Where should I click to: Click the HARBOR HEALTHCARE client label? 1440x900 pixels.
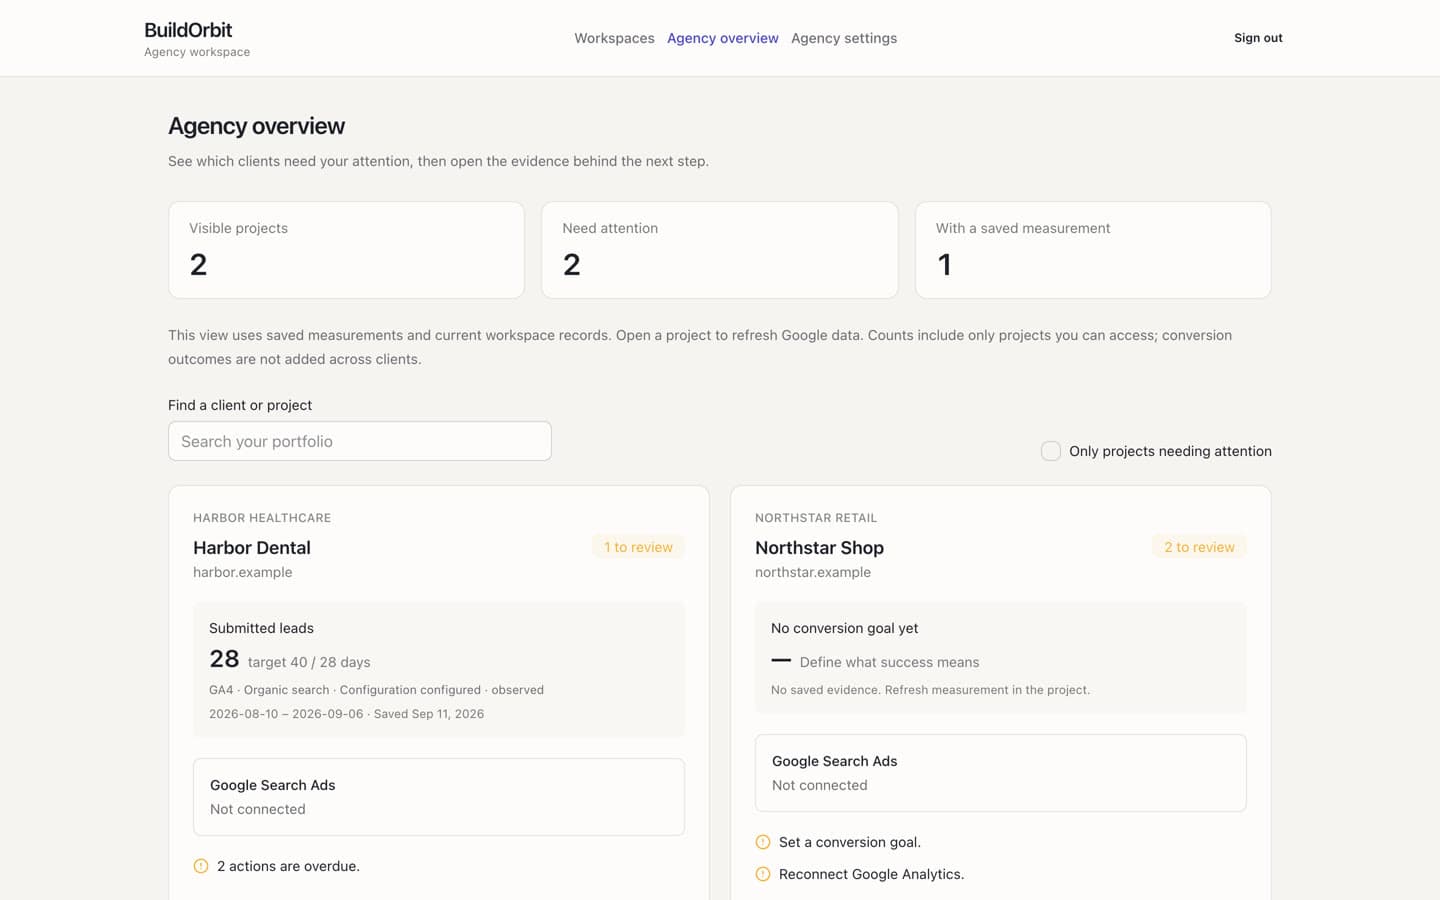pyautogui.click(x=262, y=518)
